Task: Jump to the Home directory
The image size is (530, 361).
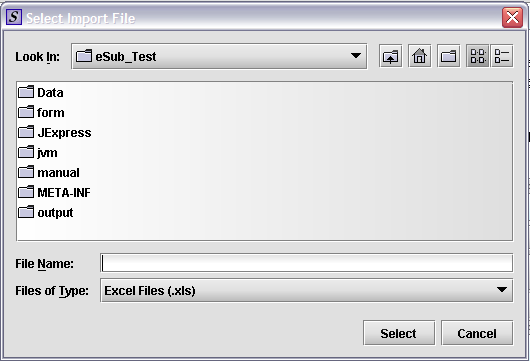Action: point(419,56)
